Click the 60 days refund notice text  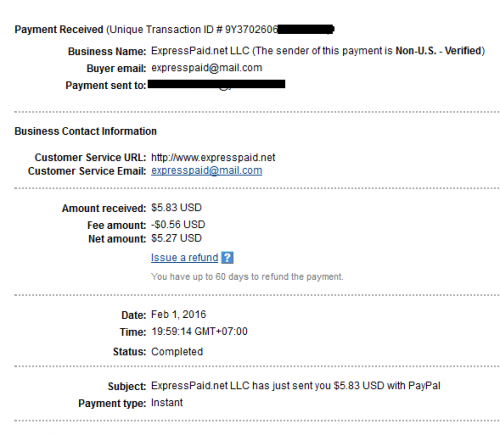coord(247,277)
